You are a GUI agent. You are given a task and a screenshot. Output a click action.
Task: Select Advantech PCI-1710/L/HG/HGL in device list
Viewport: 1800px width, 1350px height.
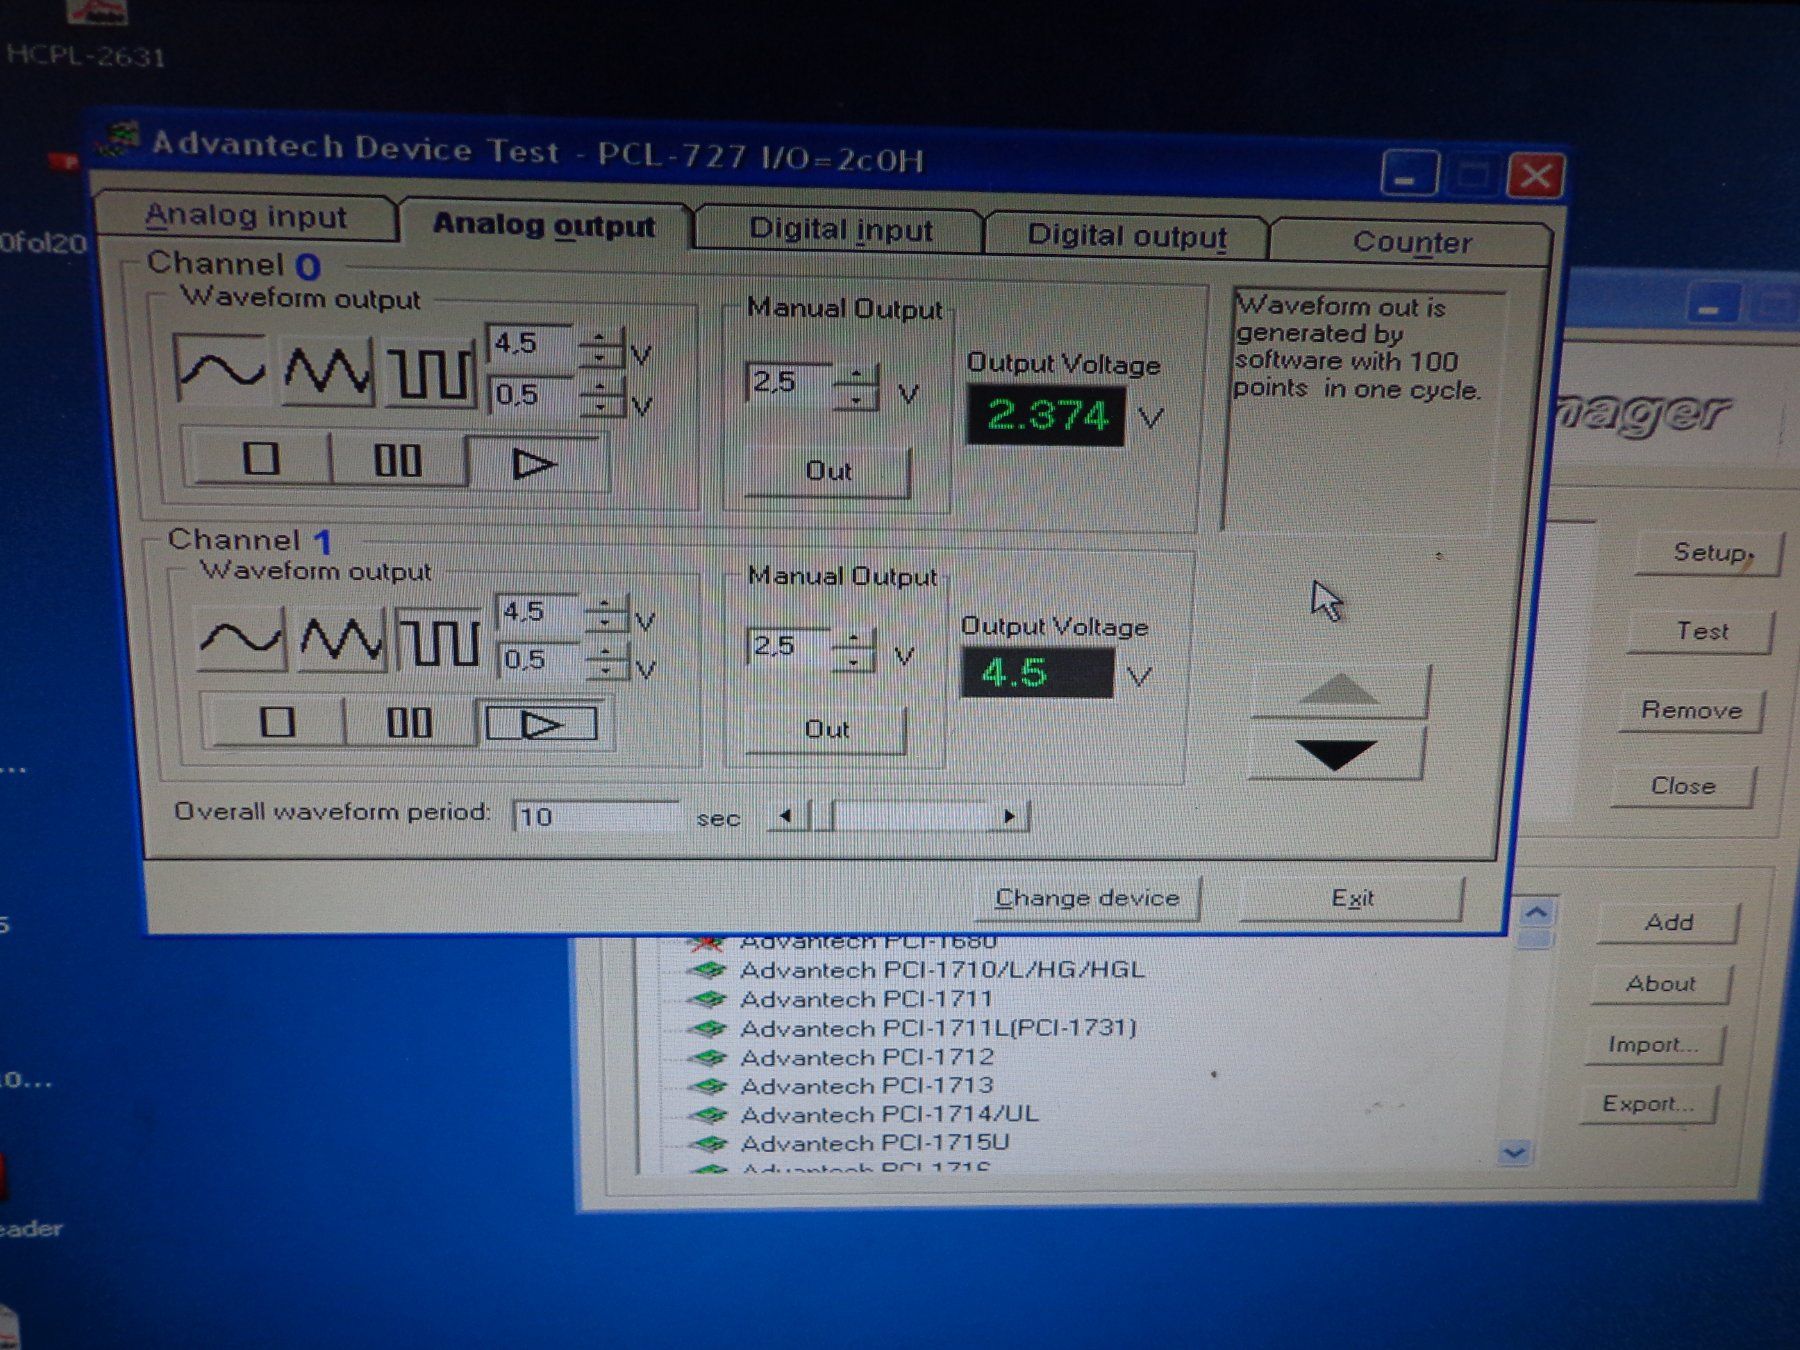pyautogui.click(x=942, y=969)
